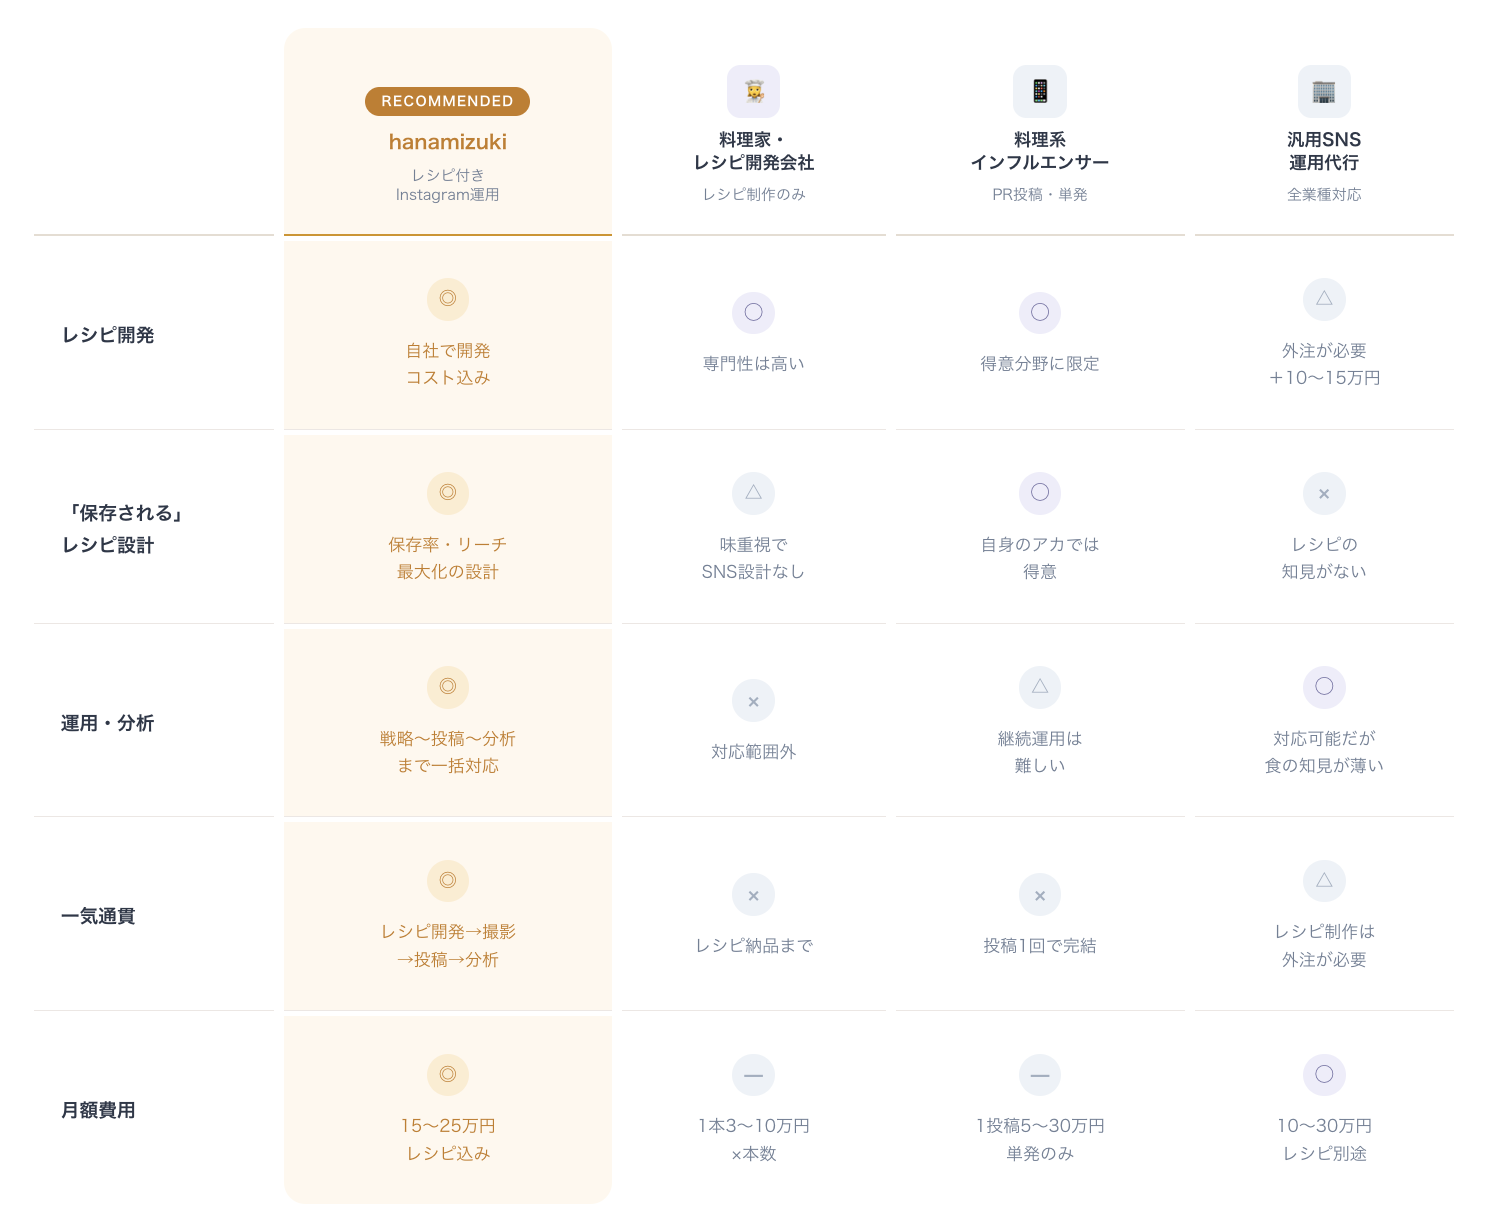Image resolution: width=1496 pixels, height=1226 pixels.
Task: Click the cross icon above 対応範囲外
Action: (753, 701)
